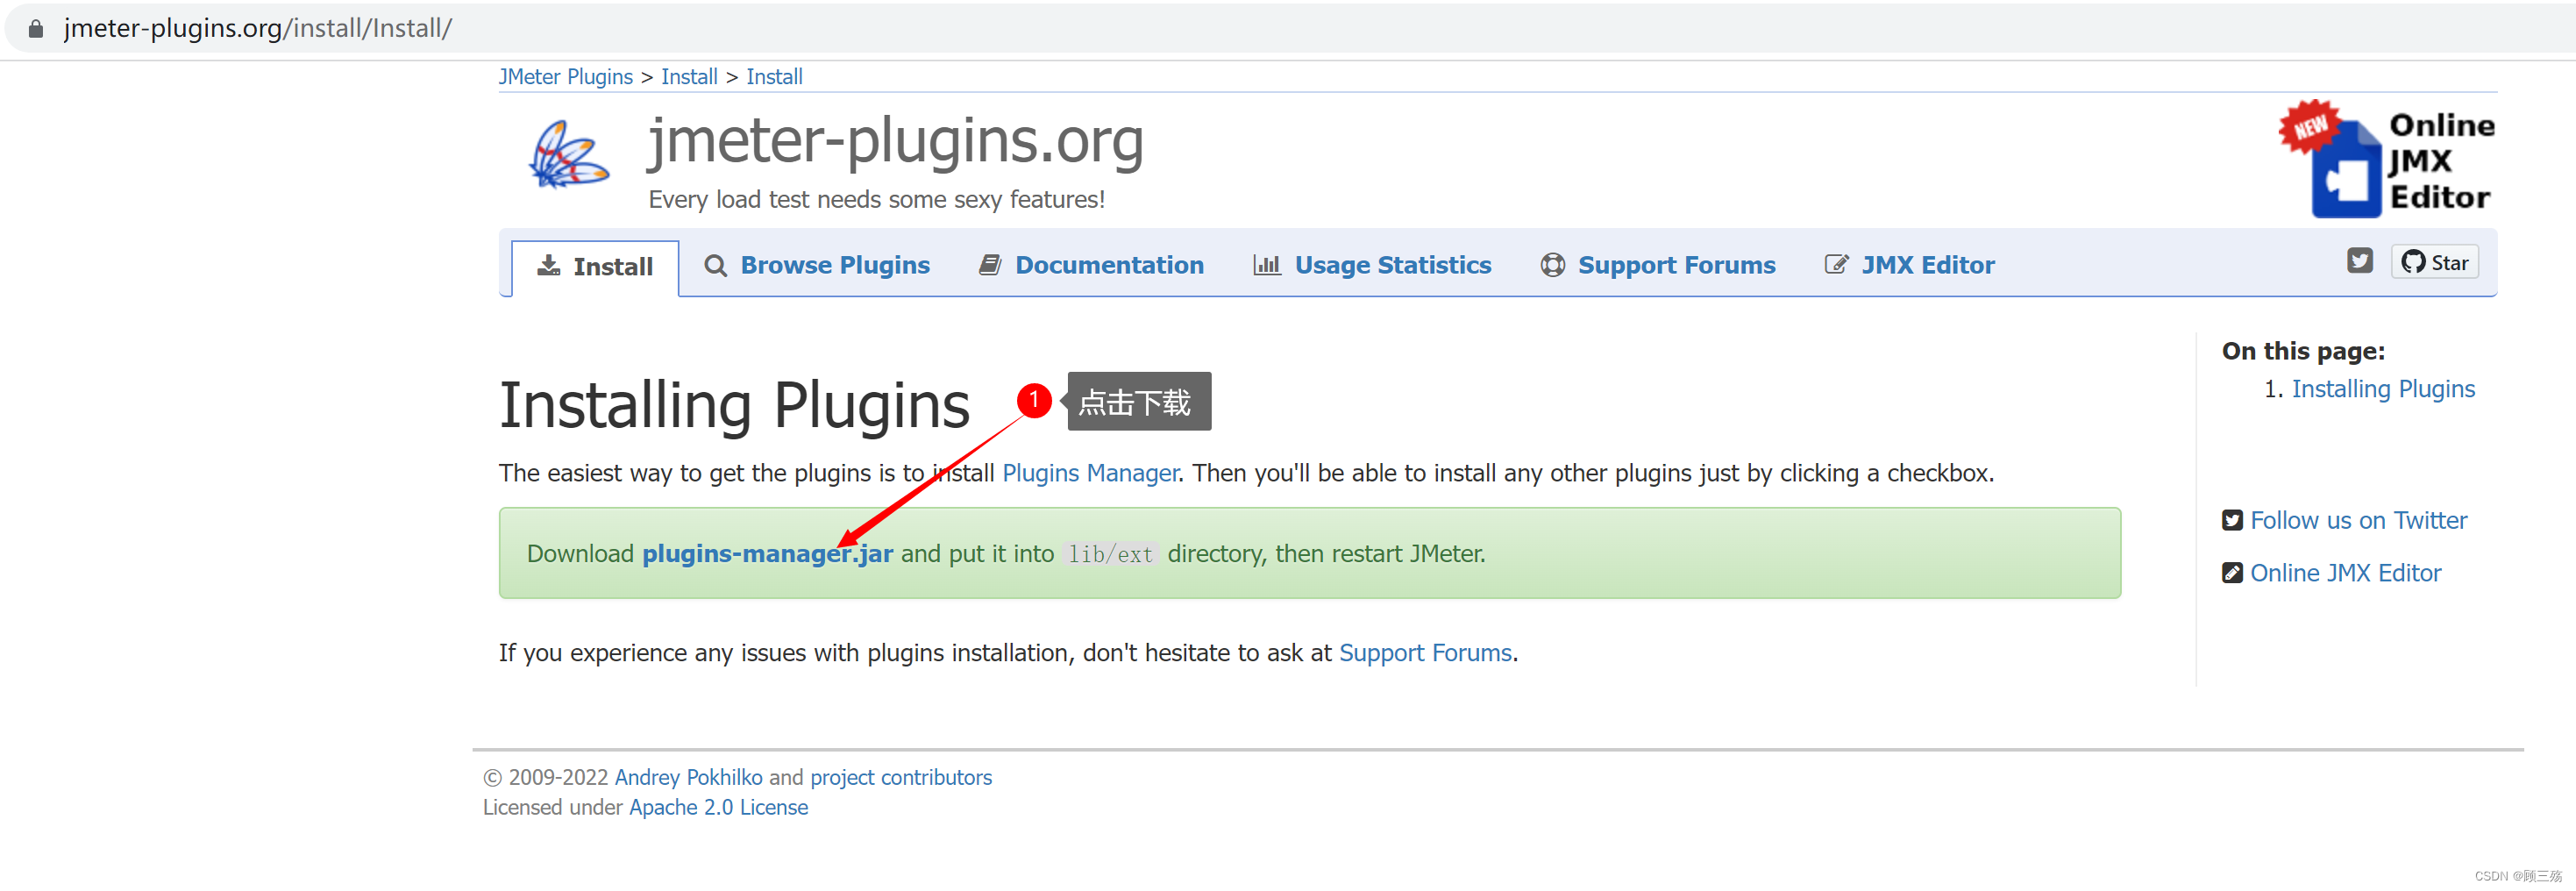
Task: Switch to the Browse Plugins tab
Action: coord(836,265)
